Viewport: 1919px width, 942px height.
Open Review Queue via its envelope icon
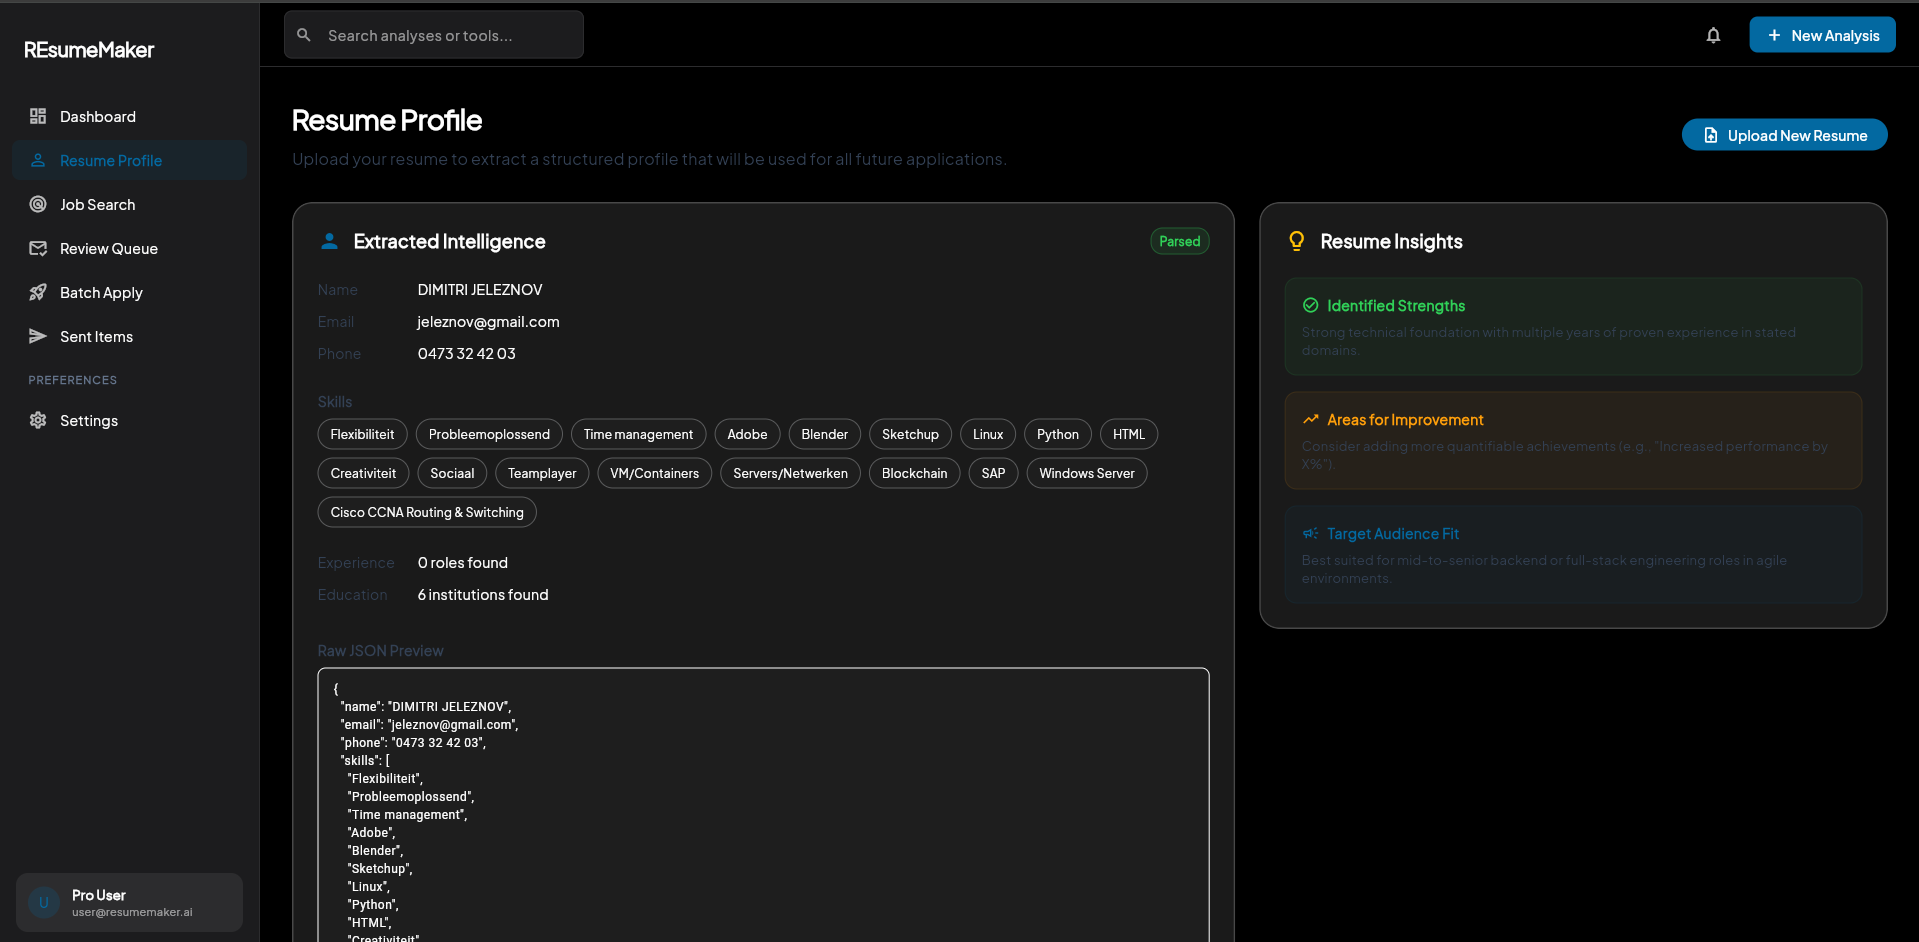38,248
